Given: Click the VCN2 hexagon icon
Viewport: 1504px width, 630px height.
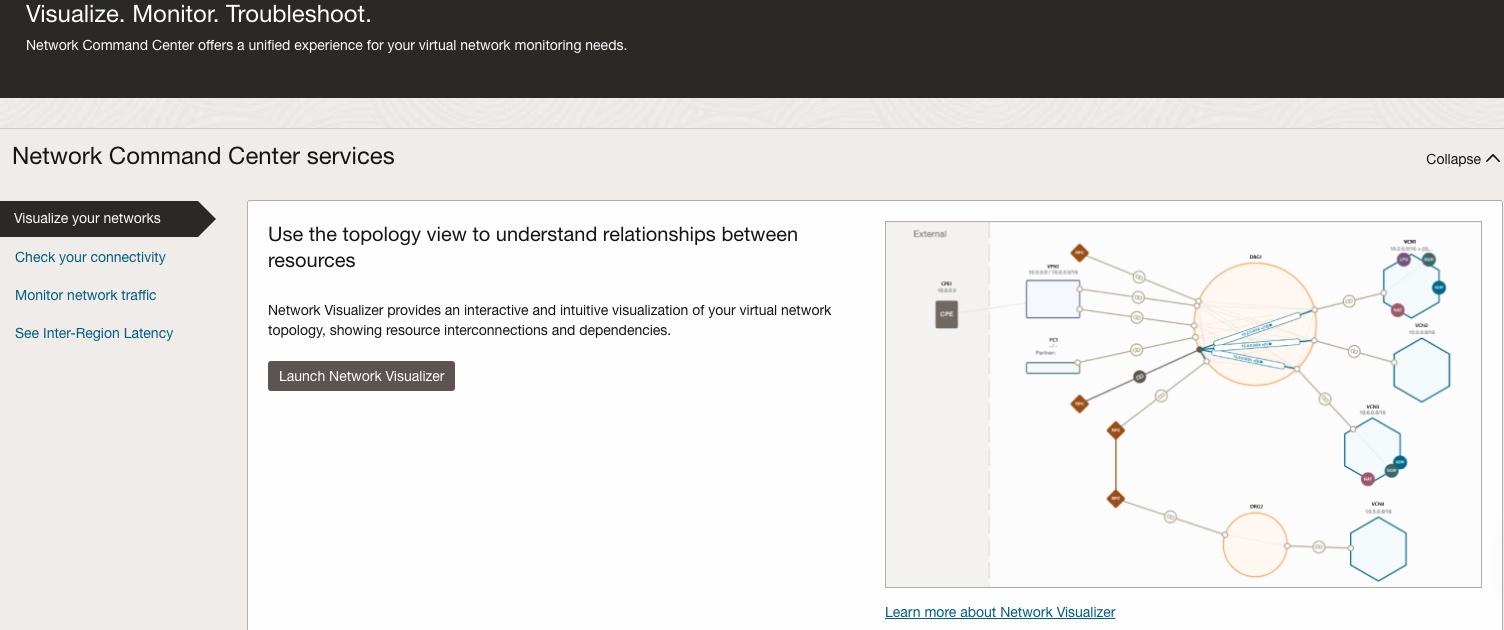Looking at the screenshot, I should (1421, 369).
